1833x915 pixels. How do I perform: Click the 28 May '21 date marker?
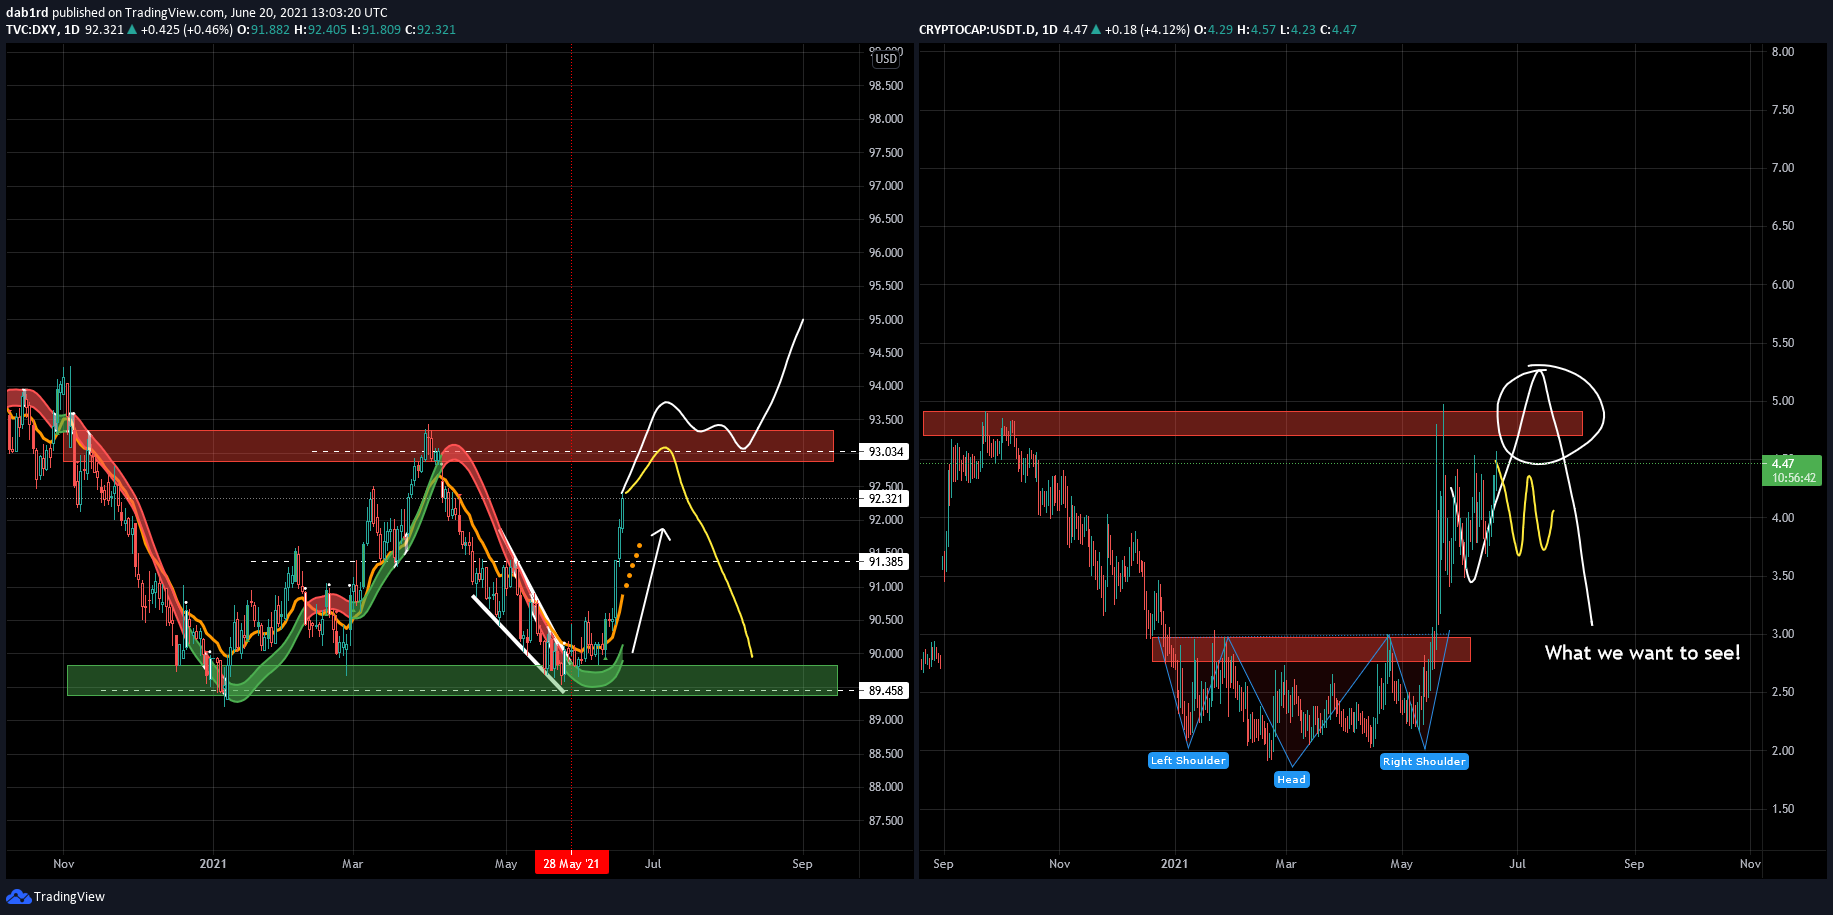click(571, 864)
